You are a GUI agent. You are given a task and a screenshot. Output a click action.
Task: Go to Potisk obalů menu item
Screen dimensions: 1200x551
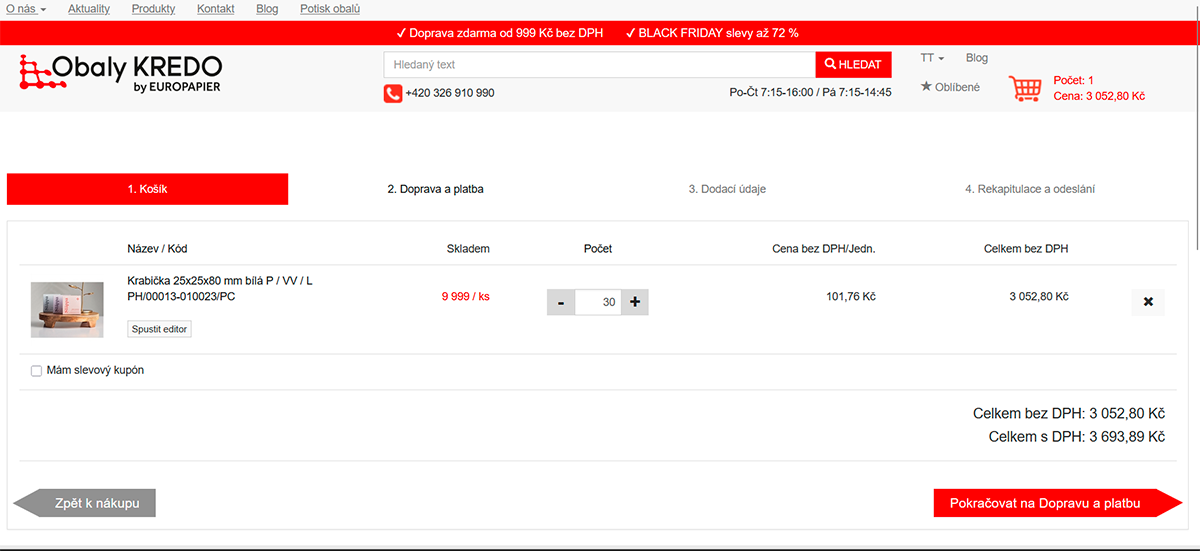(x=330, y=9)
